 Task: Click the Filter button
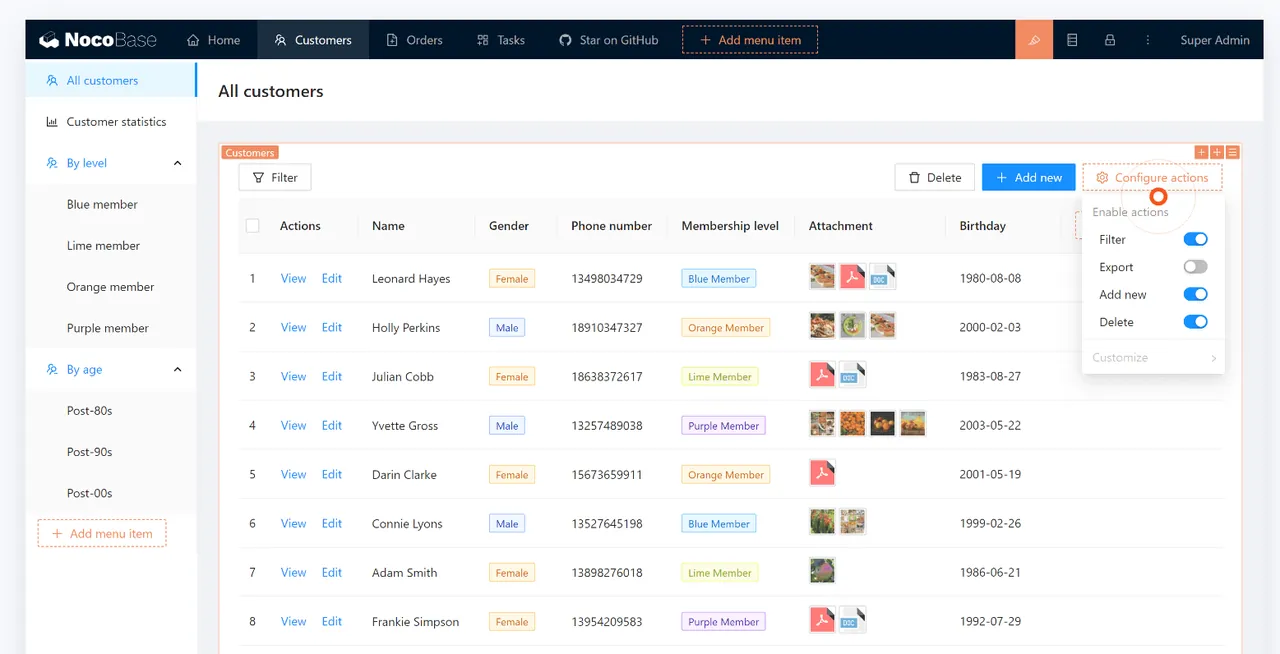pyautogui.click(x=275, y=177)
